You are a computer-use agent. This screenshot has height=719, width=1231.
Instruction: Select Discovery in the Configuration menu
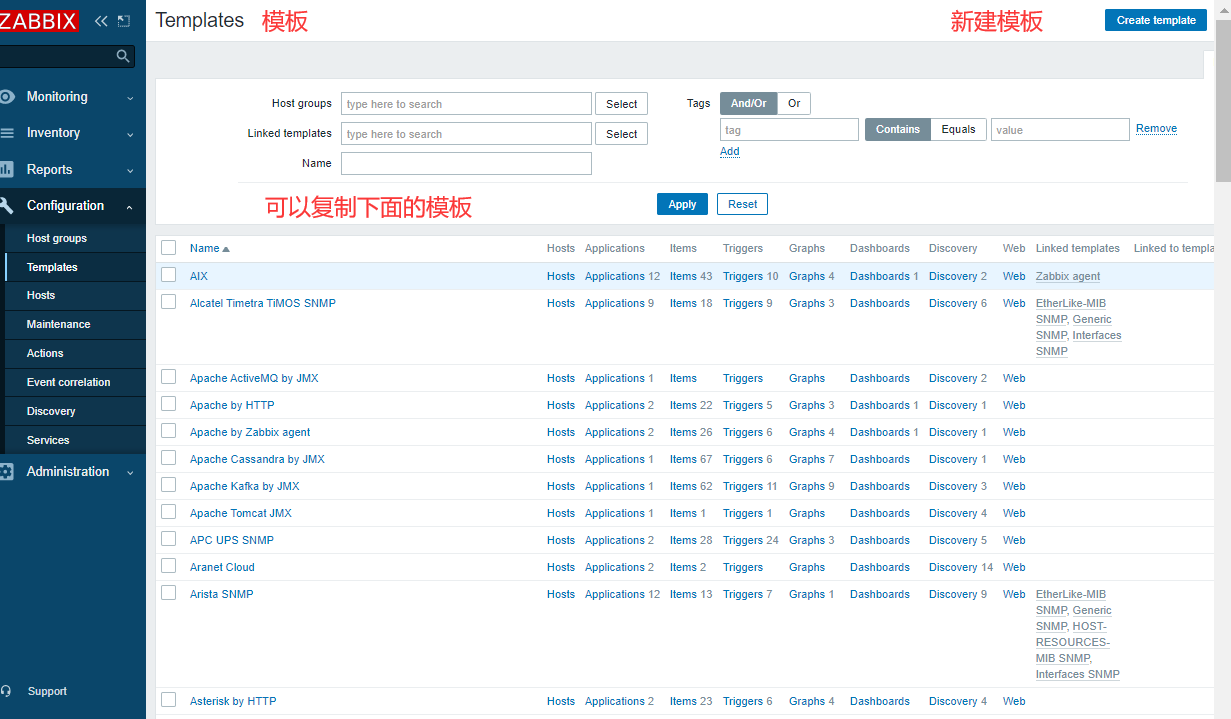pyautogui.click(x=51, y=410)
